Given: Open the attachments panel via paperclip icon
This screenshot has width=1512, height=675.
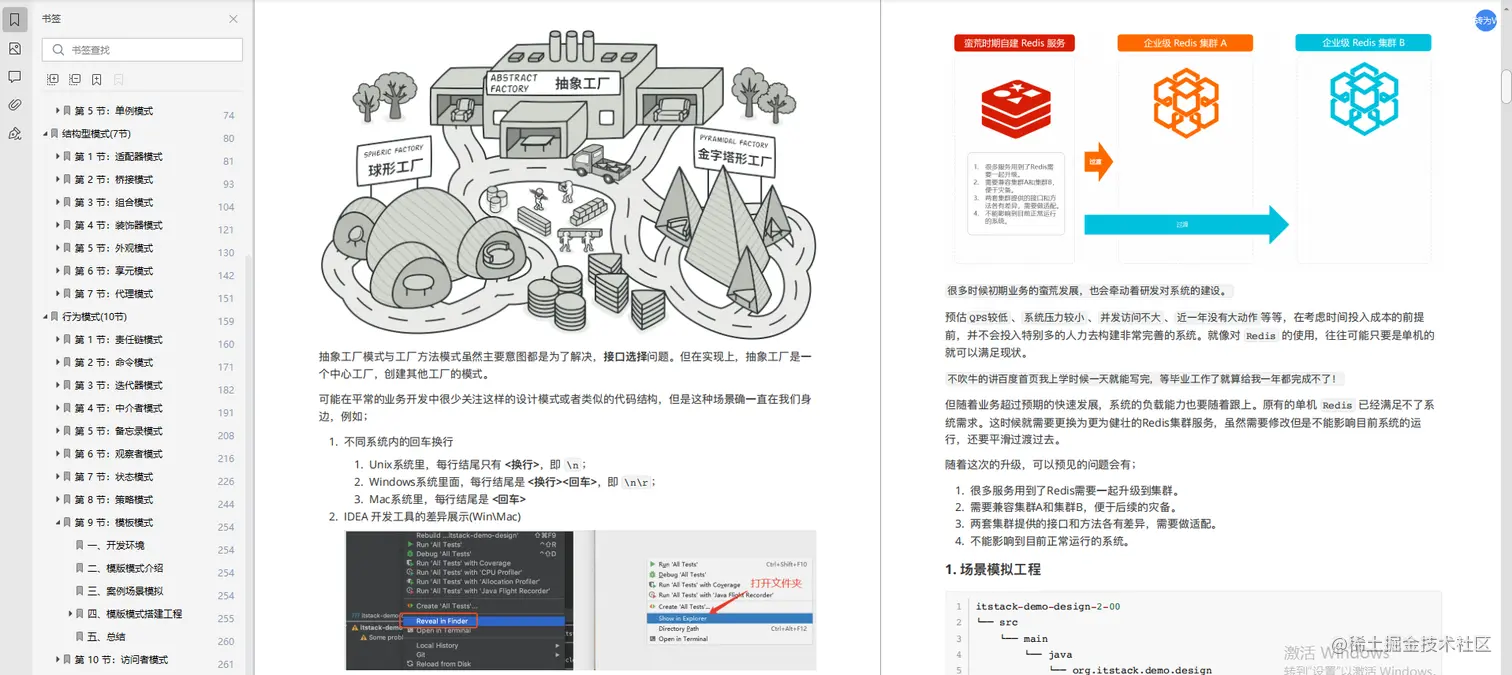Looking at the screenshot, I should coord(13,104).
